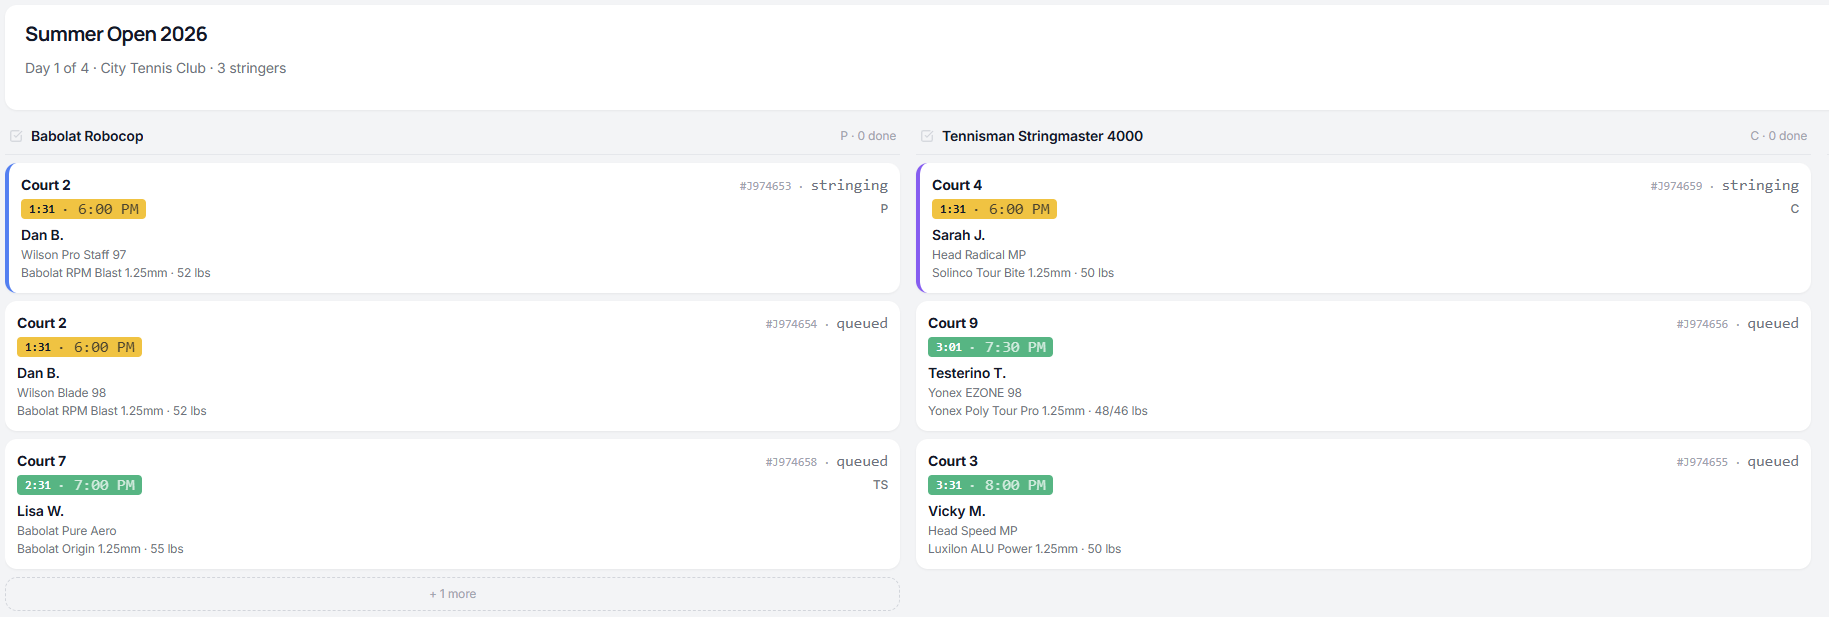
Task: Click the 'queued' status on job #J974658
Action: 862,461
